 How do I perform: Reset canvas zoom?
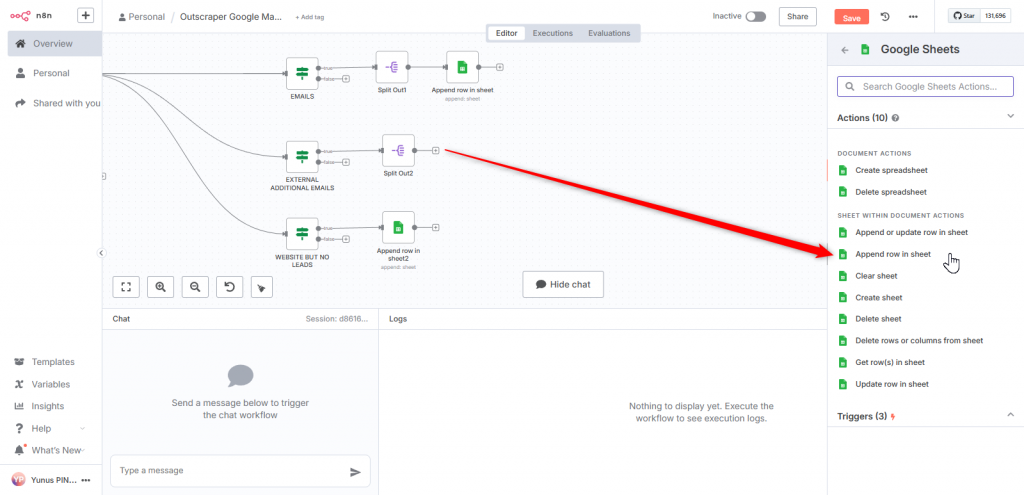[x=229, y=287]
